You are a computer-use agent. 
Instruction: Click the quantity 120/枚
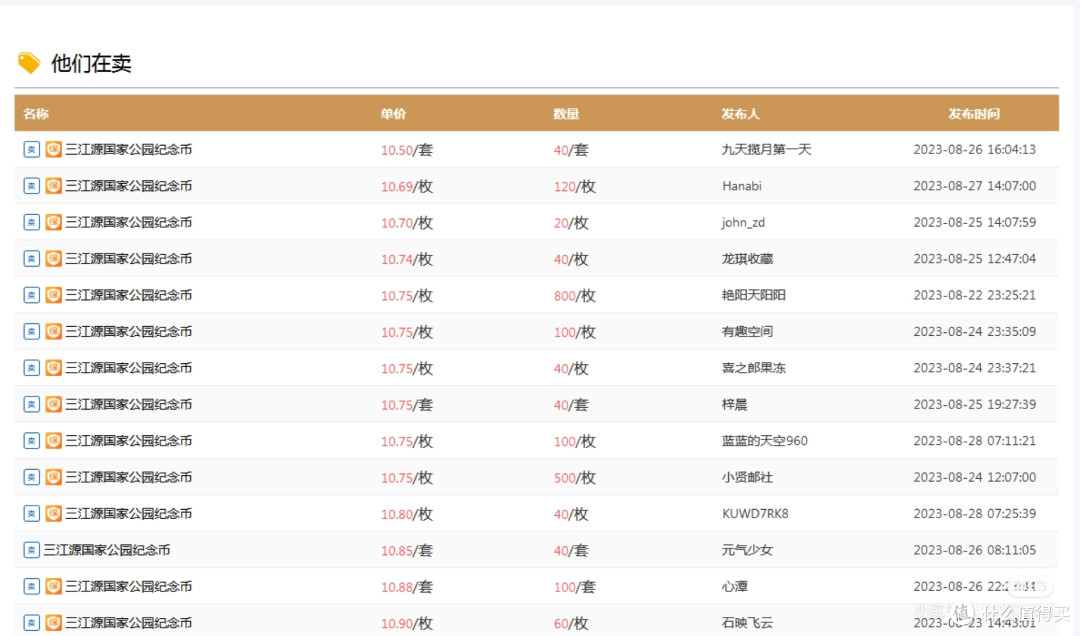pyautogui.click(x=574, y=187)
